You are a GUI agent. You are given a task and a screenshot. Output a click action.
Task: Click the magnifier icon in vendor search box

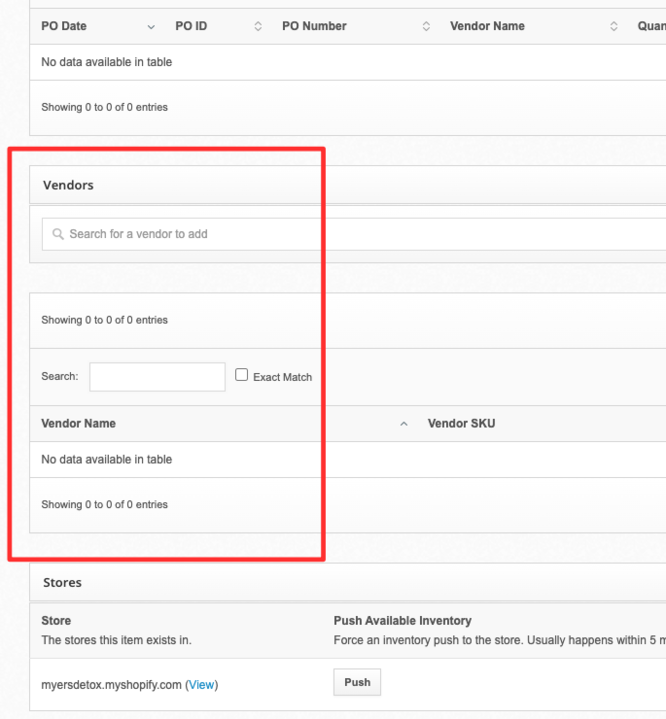coord(58,234)
